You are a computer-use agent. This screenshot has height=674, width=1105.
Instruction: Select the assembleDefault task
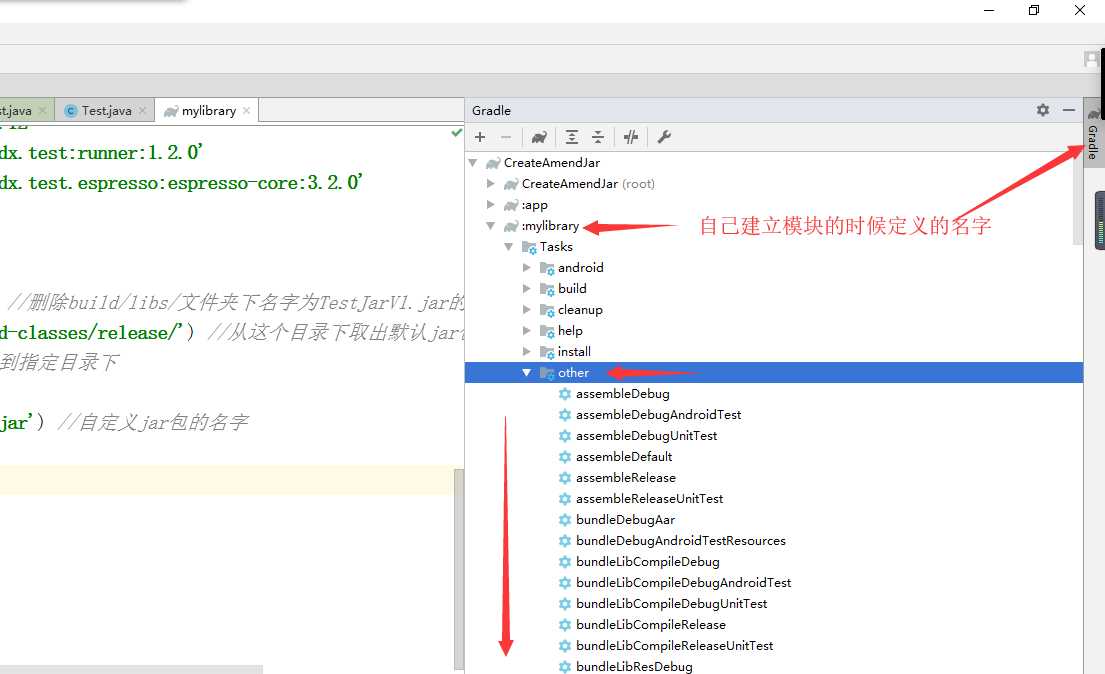pos(624,457)
